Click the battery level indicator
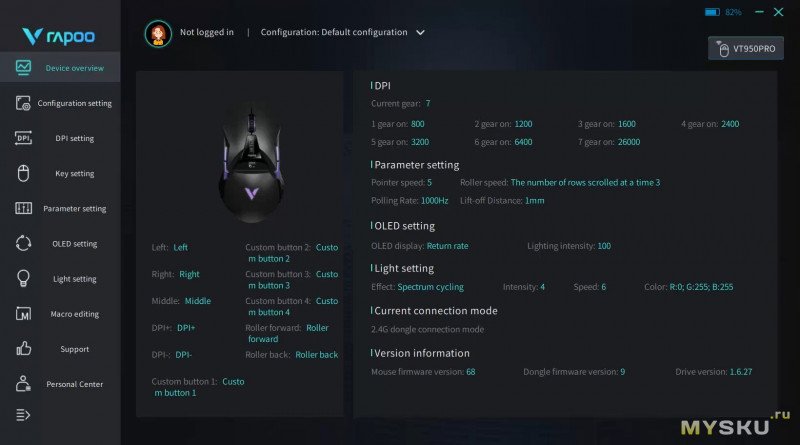Image resolution: width=800 pixels, height=445 pixels. tap(712, 12)
